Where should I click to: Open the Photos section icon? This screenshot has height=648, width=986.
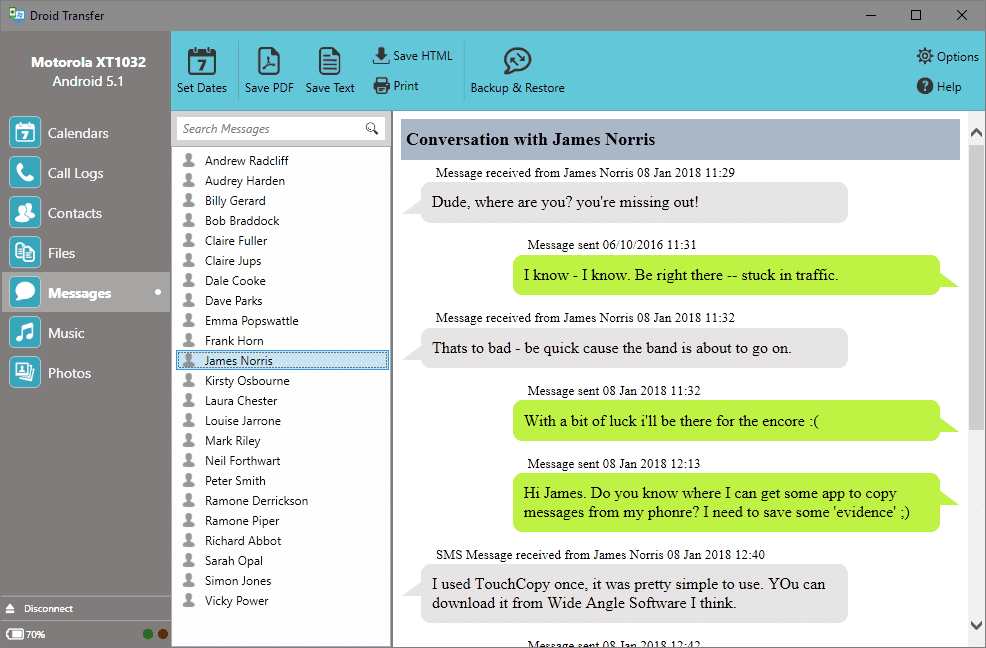pos(25,372)
